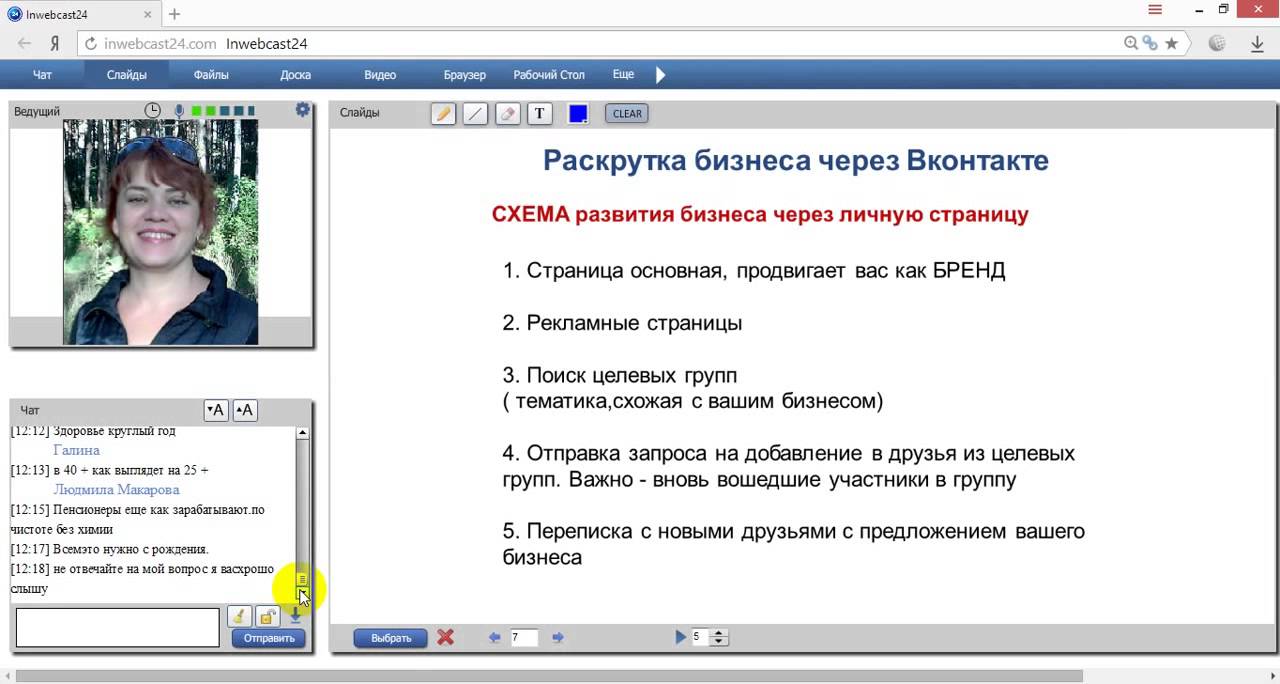This screenshot has width=1280, height=684.
Task: Open new browser tab plus button
Action: [x=174, y=14]
